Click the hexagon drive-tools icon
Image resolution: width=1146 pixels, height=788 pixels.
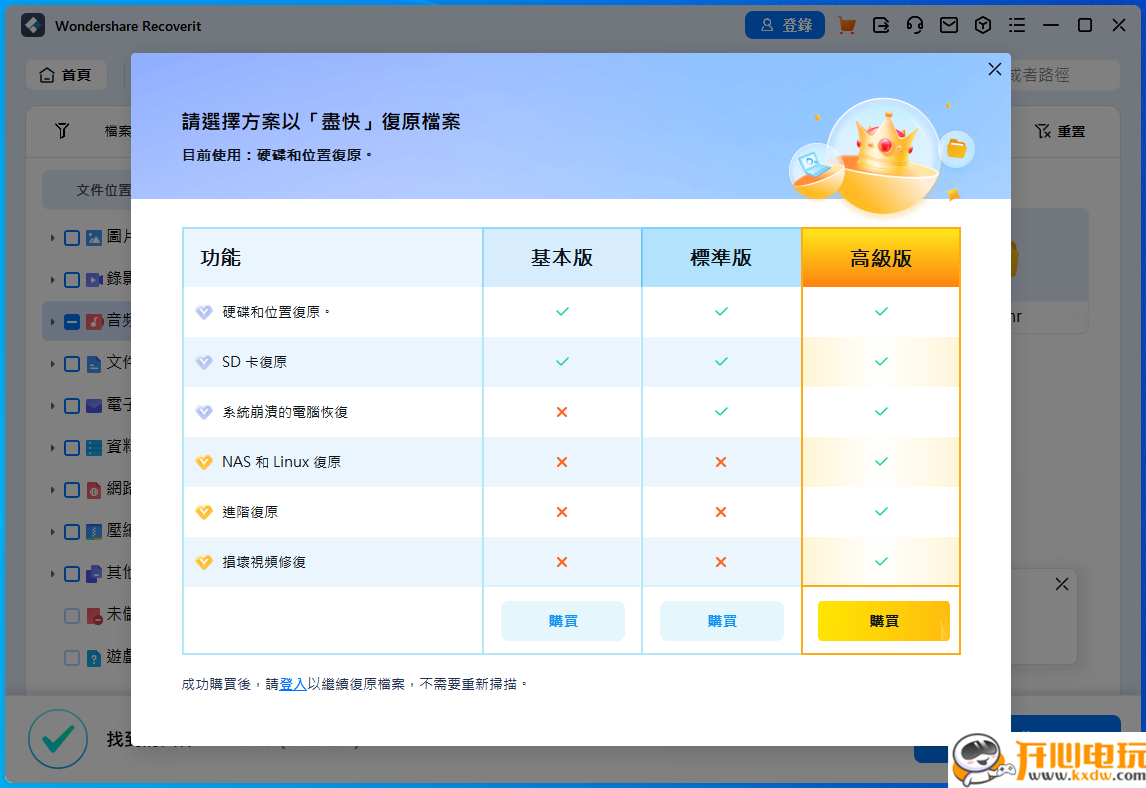pos(982,25)
